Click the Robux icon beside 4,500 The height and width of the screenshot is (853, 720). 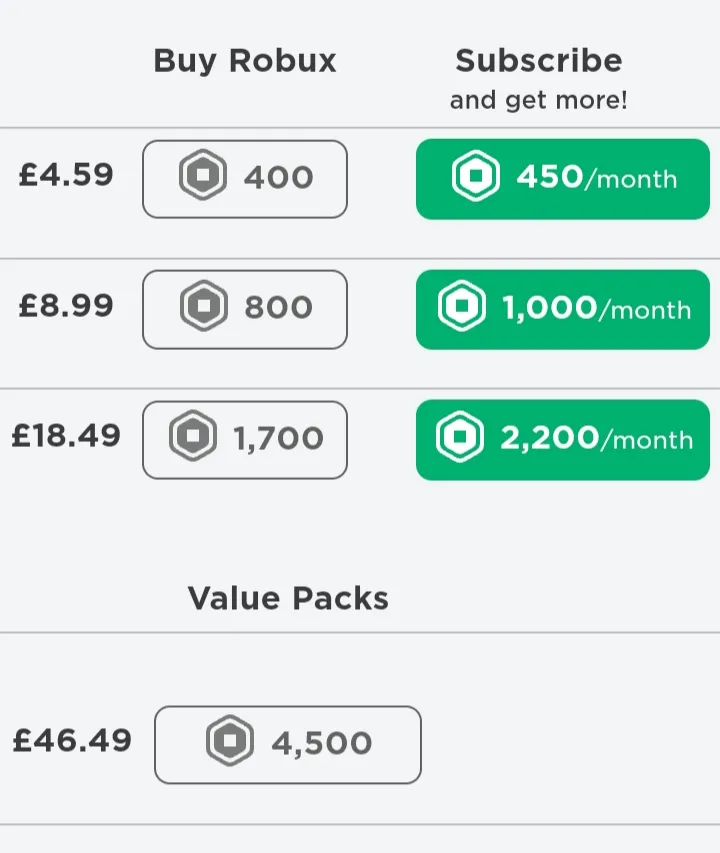point(230,740)
